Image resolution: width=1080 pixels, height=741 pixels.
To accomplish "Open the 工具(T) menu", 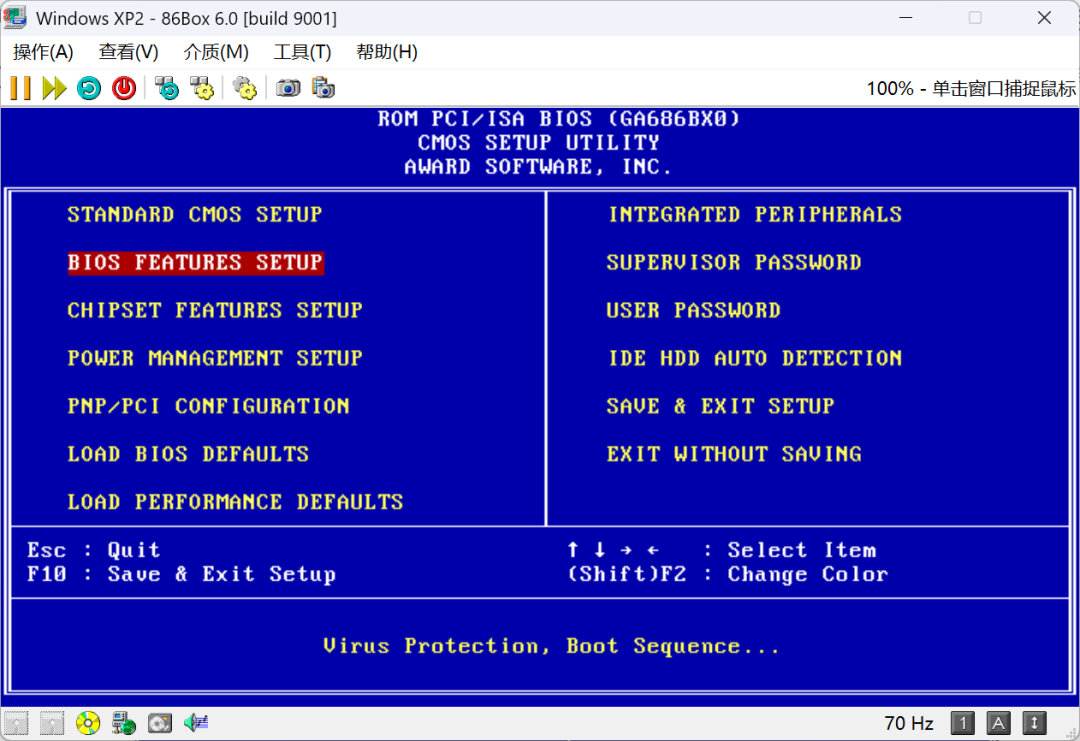I will (302, 52).
